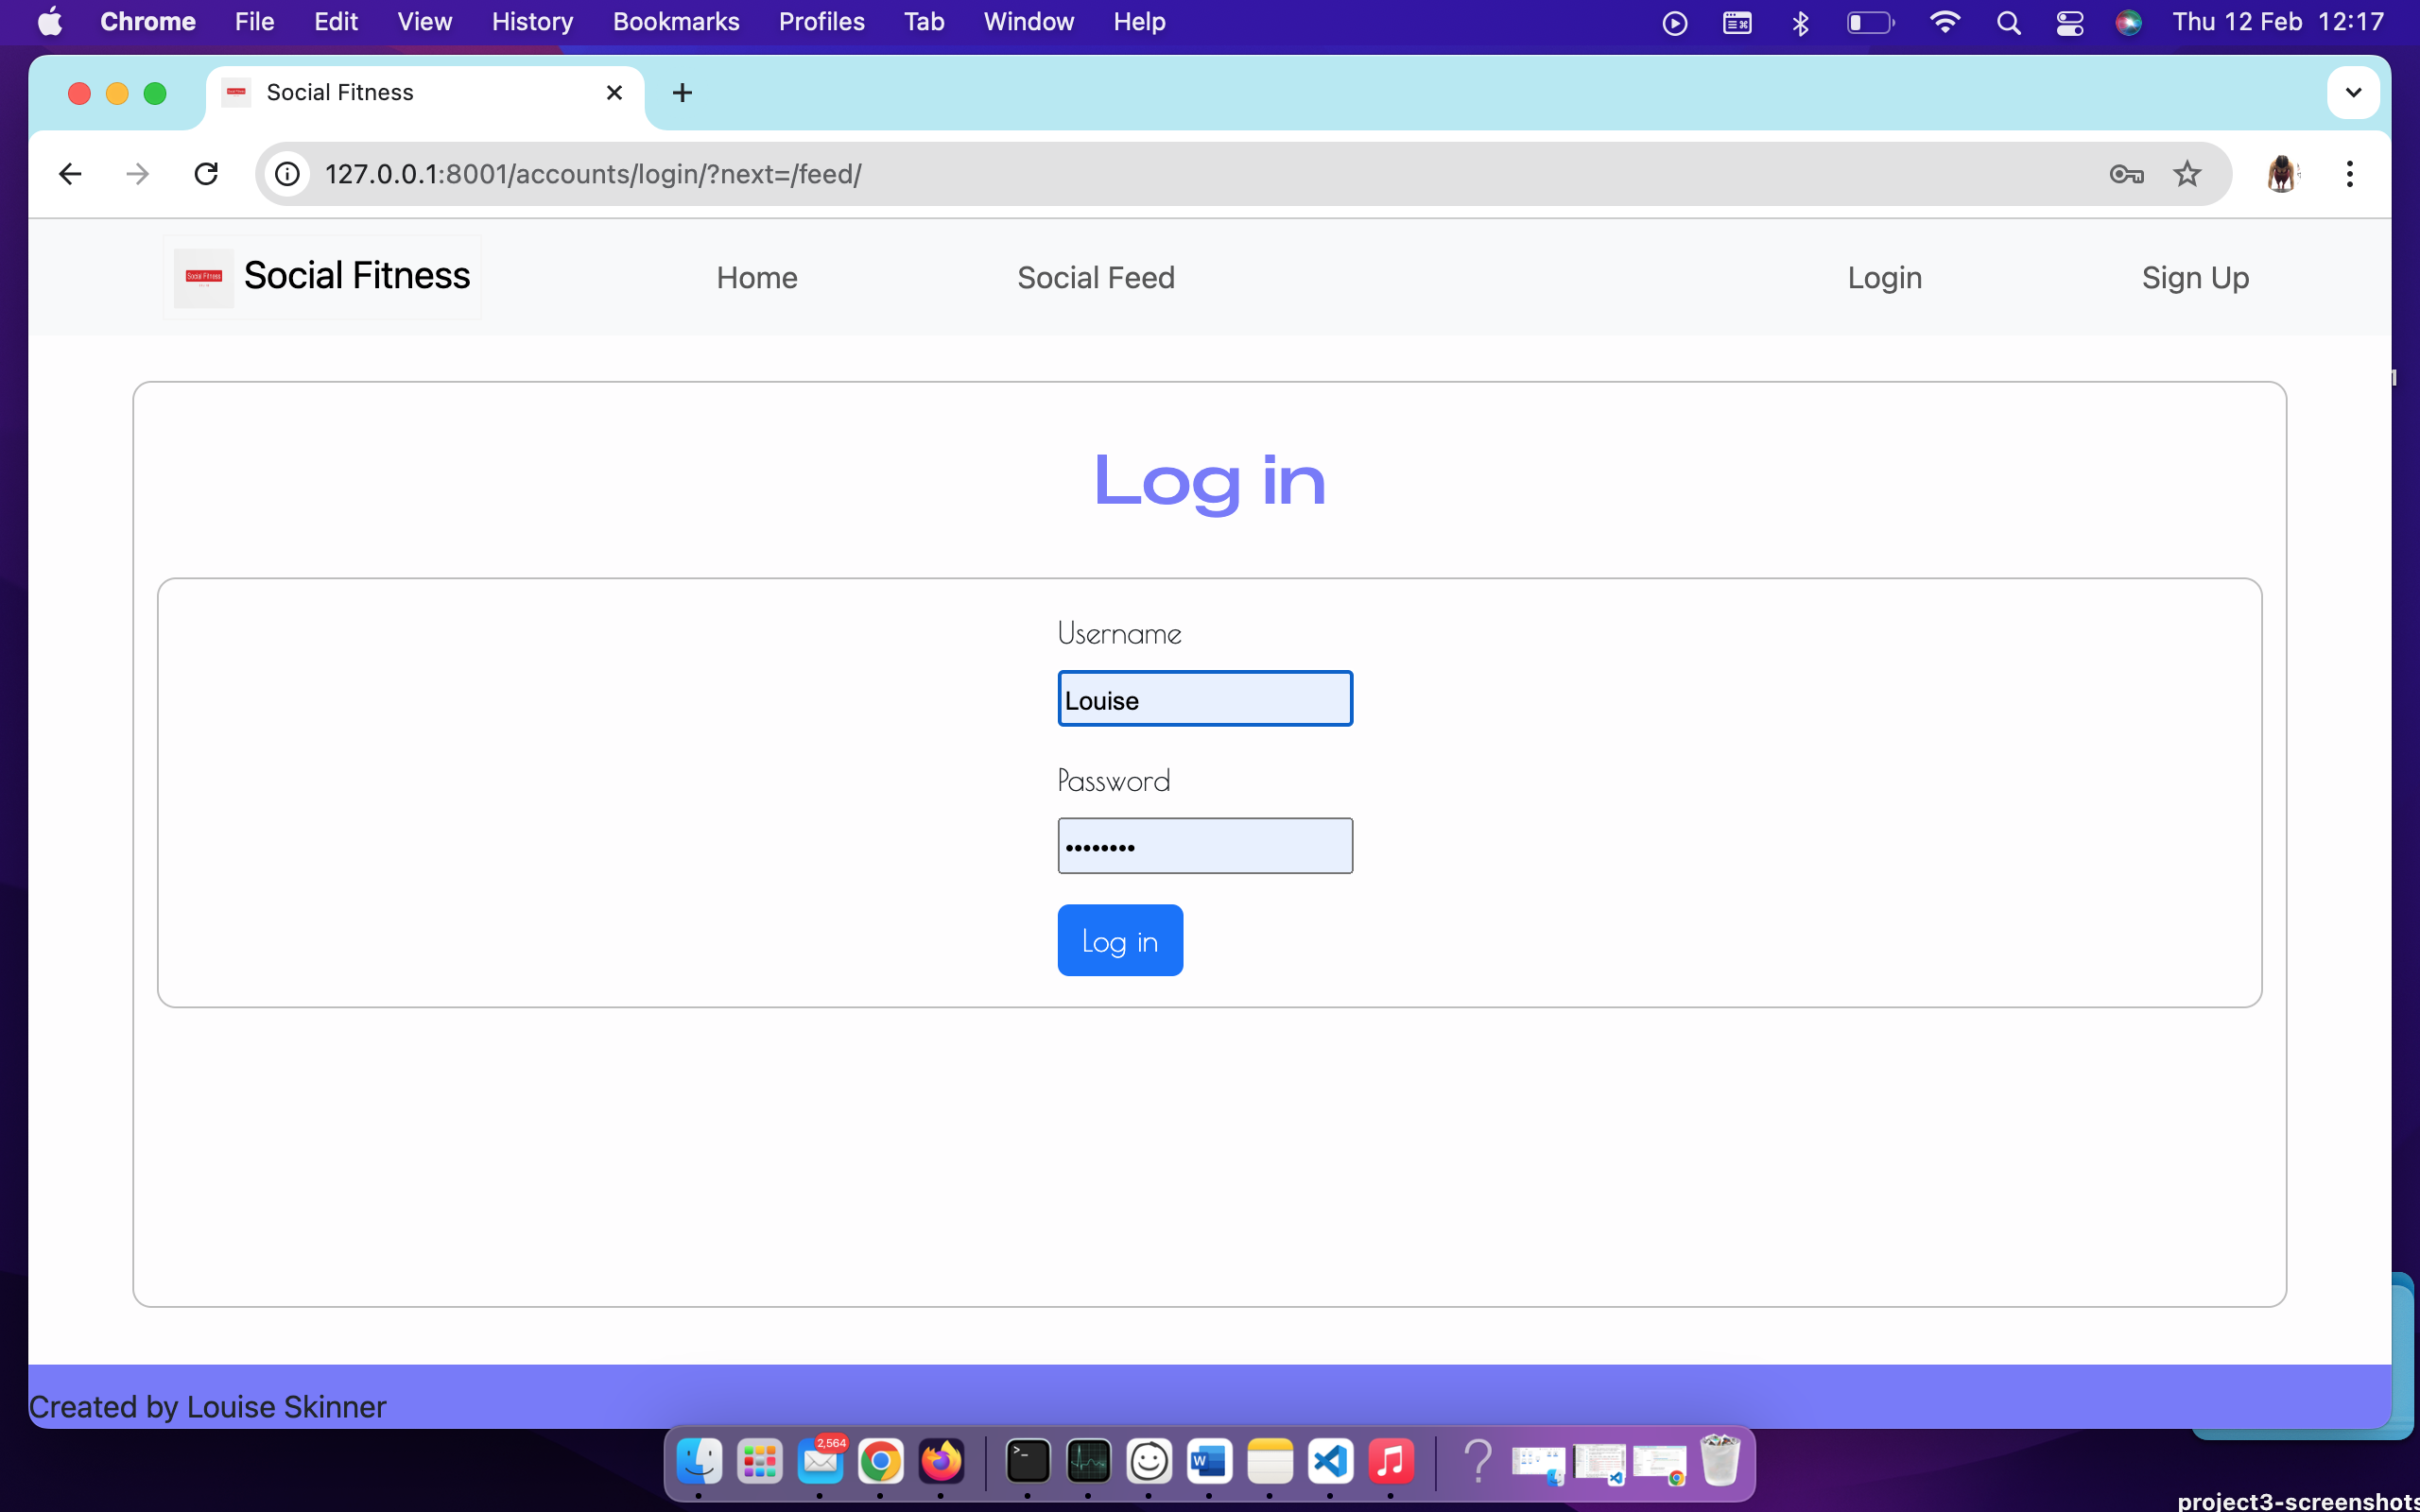Open the Bluetooth menu bar icon
The image size is (2420, 1512).
point(1799,21)
